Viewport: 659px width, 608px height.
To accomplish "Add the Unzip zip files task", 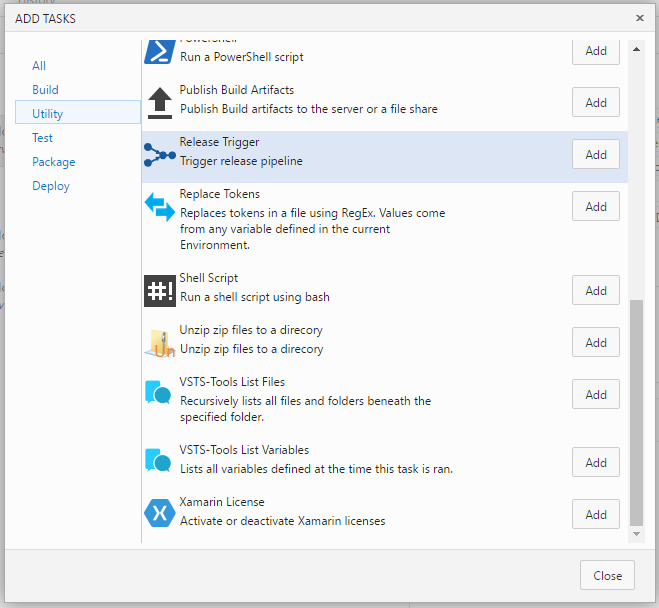I will (x=596, y=343).
